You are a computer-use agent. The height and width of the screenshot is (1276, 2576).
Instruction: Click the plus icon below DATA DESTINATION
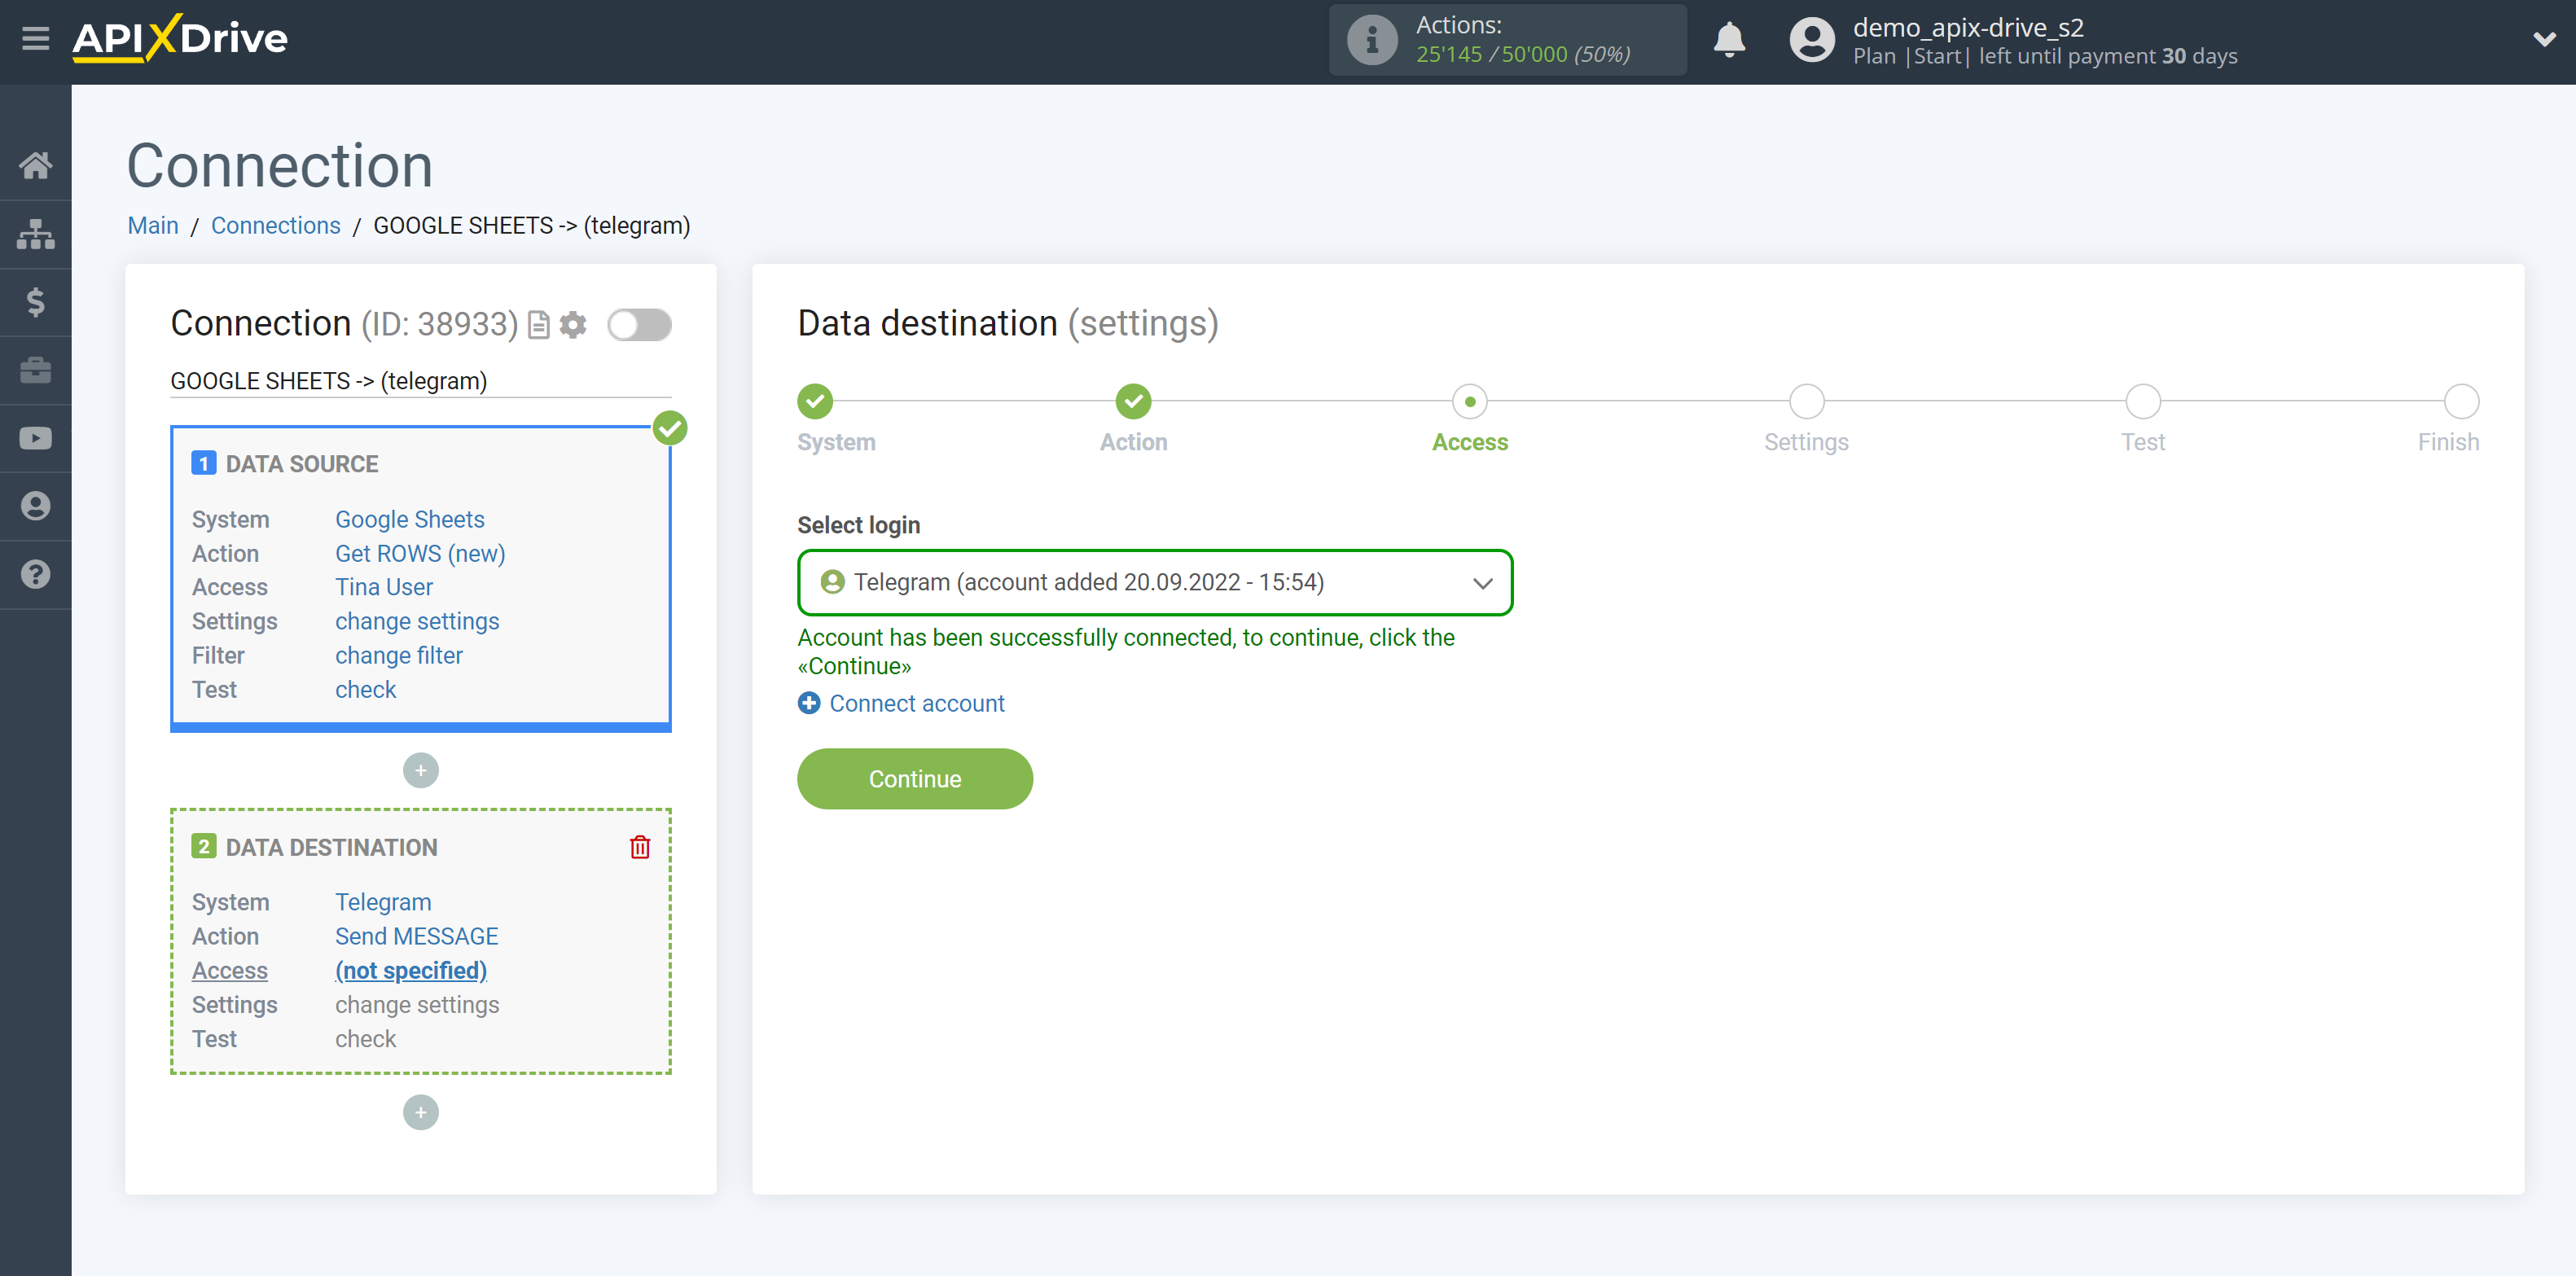coord(422,1112)
